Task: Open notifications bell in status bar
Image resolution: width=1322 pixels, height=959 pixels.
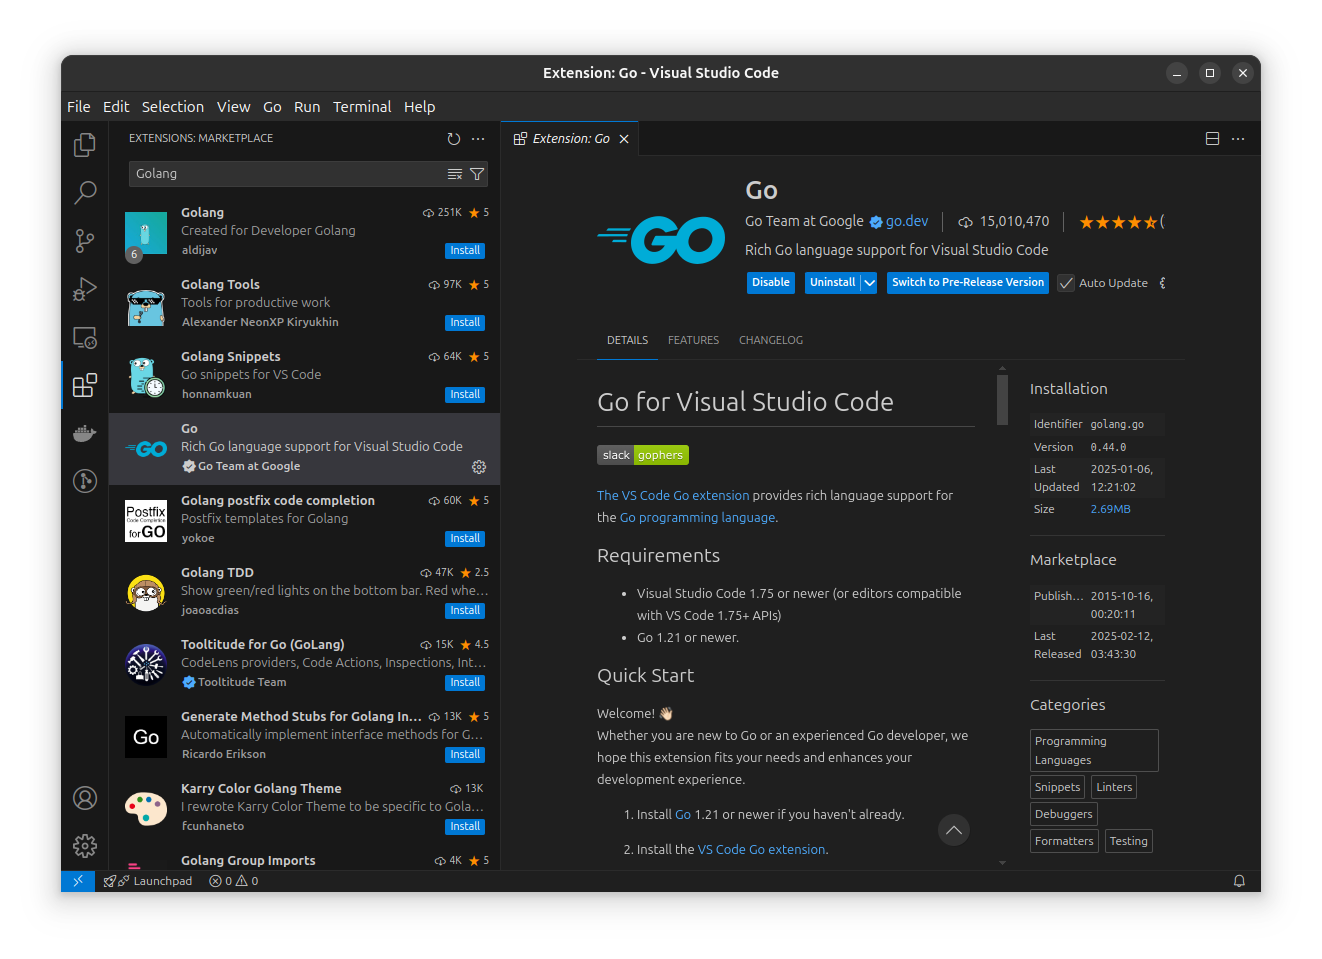Action: point(1239,881)
